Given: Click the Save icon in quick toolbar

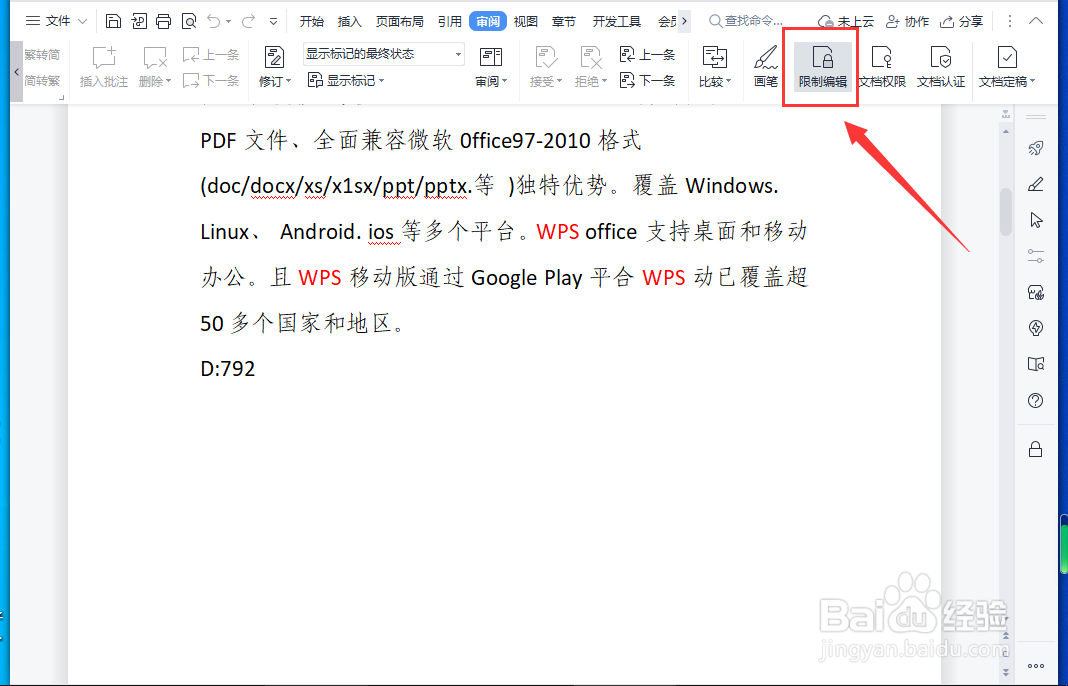Looking at the screenshot, I should point(114,21).
